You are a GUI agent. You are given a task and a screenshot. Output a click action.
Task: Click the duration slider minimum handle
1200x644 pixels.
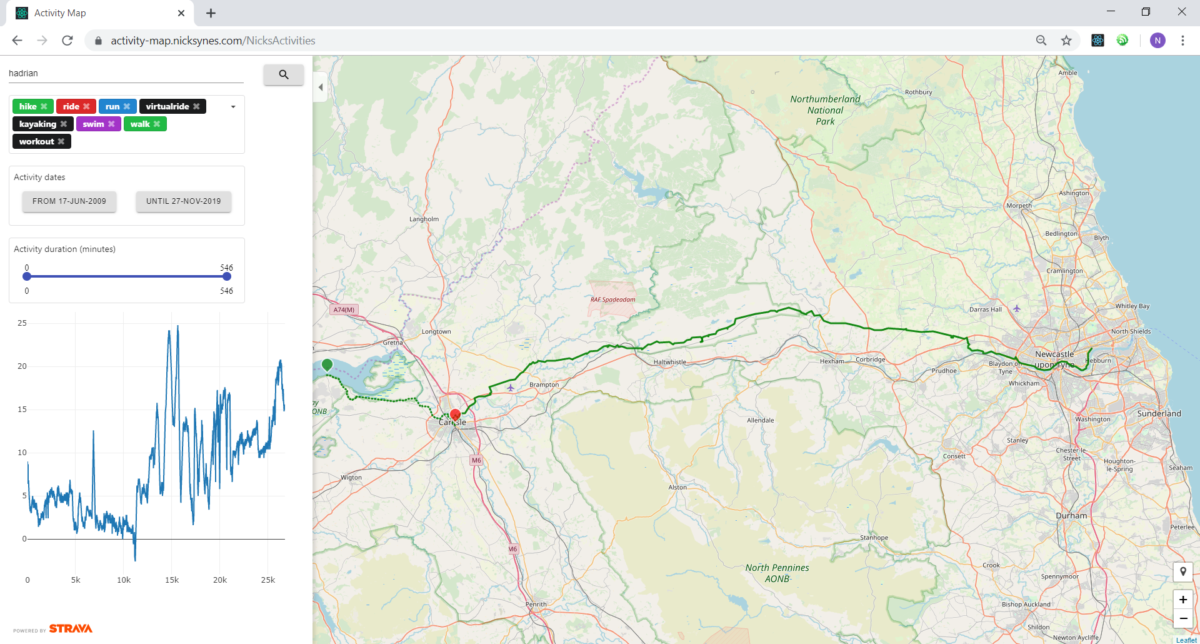(27, 276)
